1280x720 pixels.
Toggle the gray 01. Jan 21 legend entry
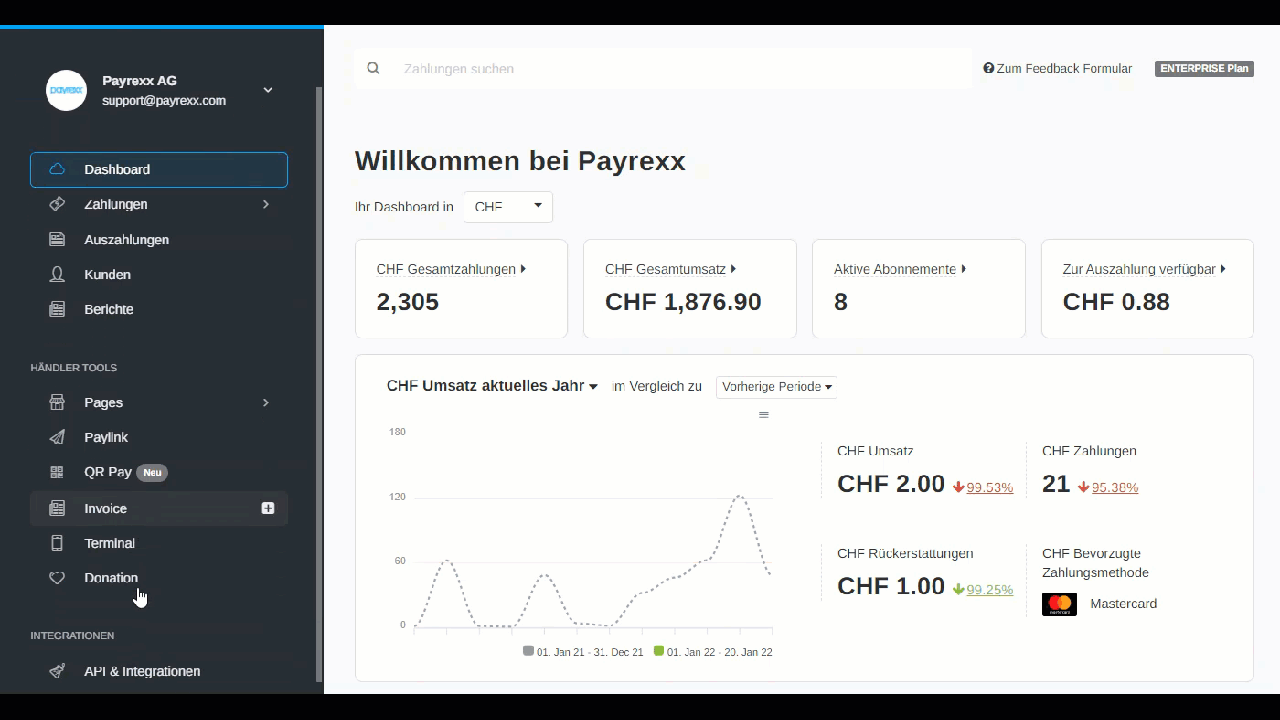[583, 652]
